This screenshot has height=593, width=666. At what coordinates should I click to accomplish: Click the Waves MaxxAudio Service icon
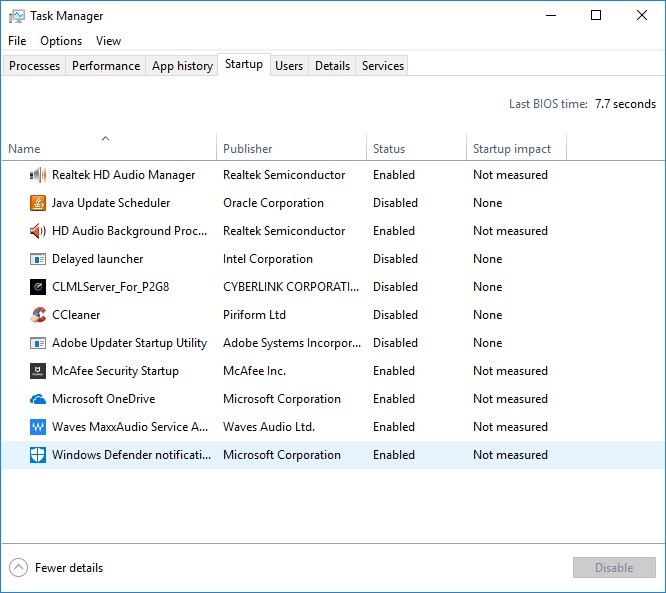point(38,427)
